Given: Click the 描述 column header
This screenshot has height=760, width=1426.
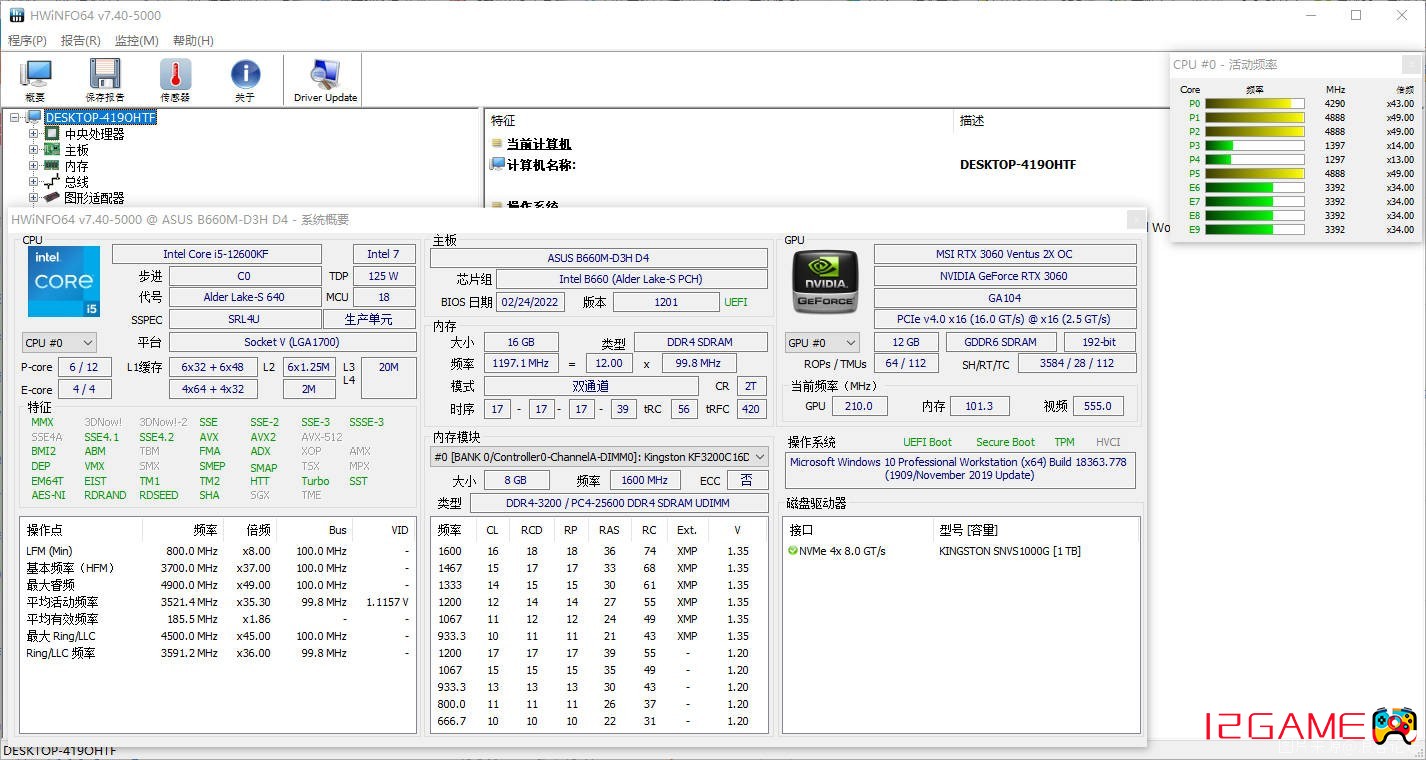Looking at the screenshot, I should point(972,120).
